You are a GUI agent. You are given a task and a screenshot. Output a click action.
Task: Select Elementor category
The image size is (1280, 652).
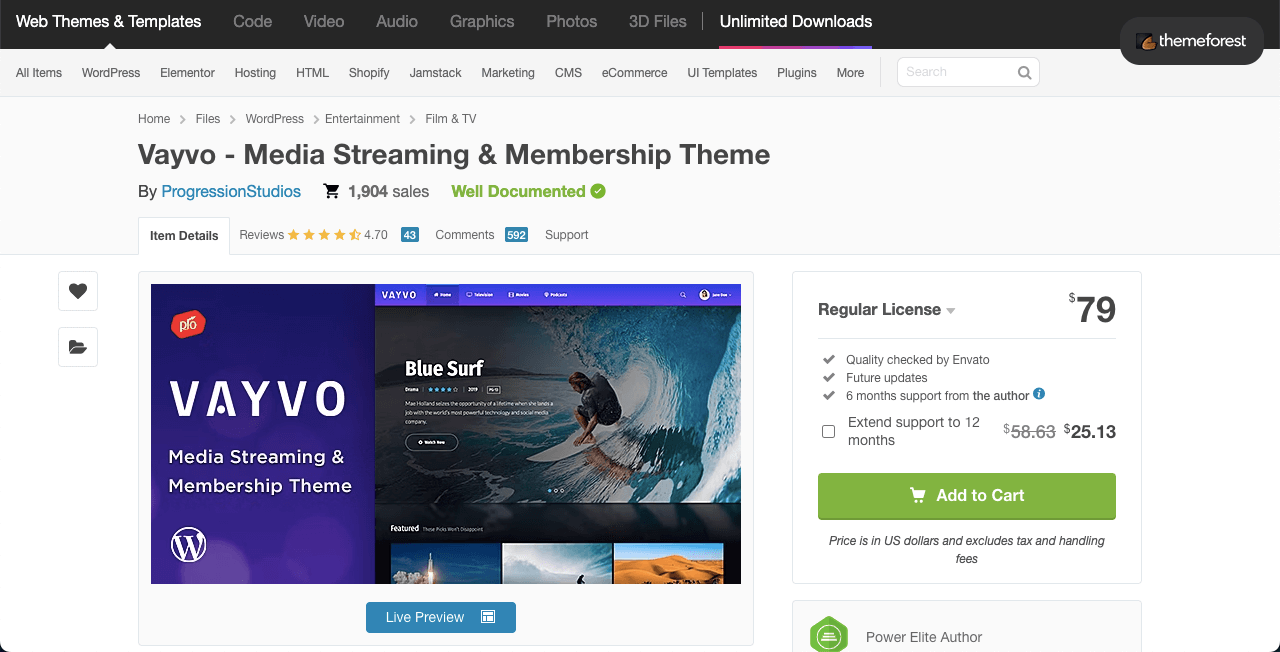(188, 73)
